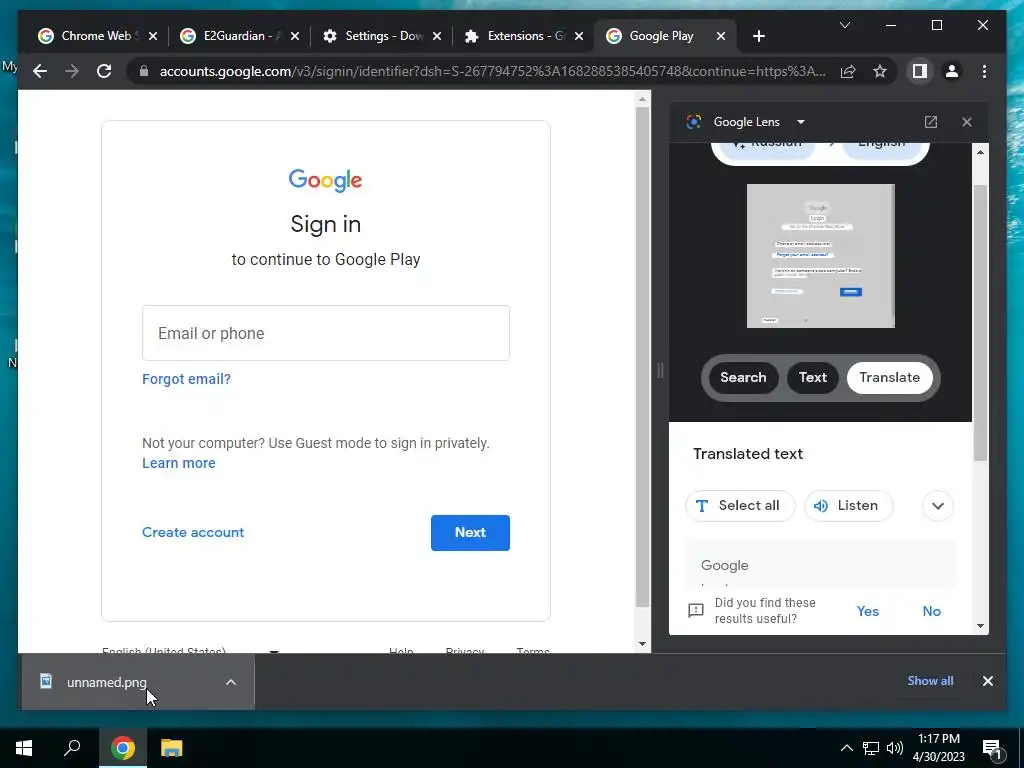Screen dimensions: 1024x768
Task: Click the taskbar clock showing 1:17 PM
Action: point(938,748)
